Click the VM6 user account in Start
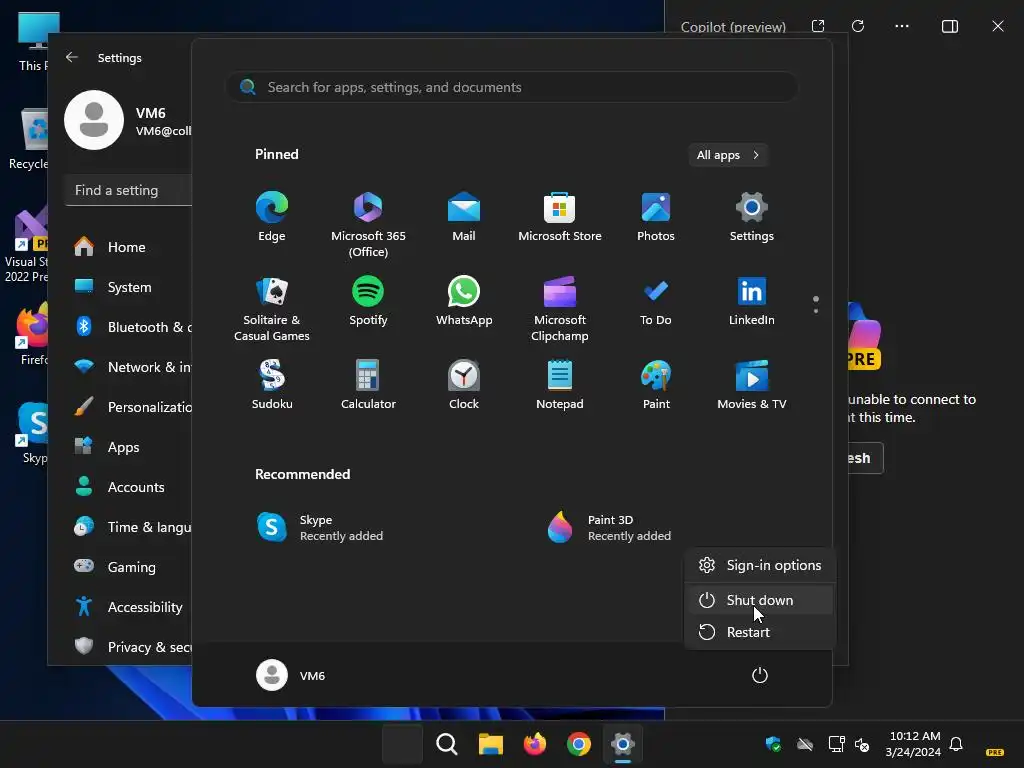The image size is (1024, 768). pos(291,675)
